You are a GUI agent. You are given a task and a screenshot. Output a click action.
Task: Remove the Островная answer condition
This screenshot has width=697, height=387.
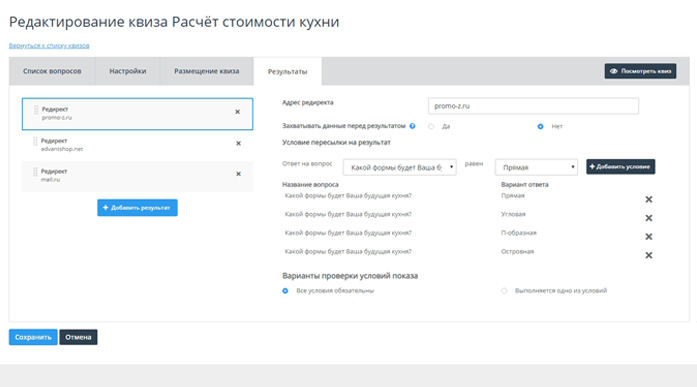point(649,255)
